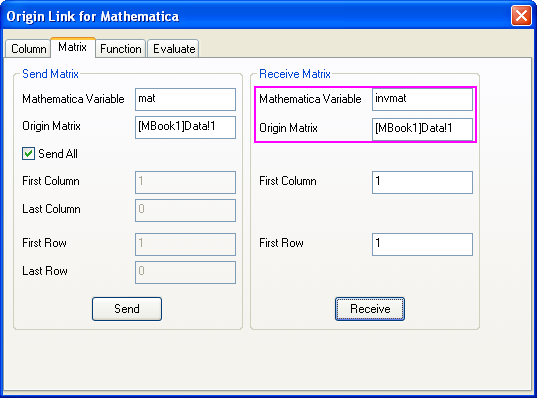The height and width of the screenshot is (398, 537).
Task: Click the 'Receive Matrix' group label
Action: (x=295, y=74)
